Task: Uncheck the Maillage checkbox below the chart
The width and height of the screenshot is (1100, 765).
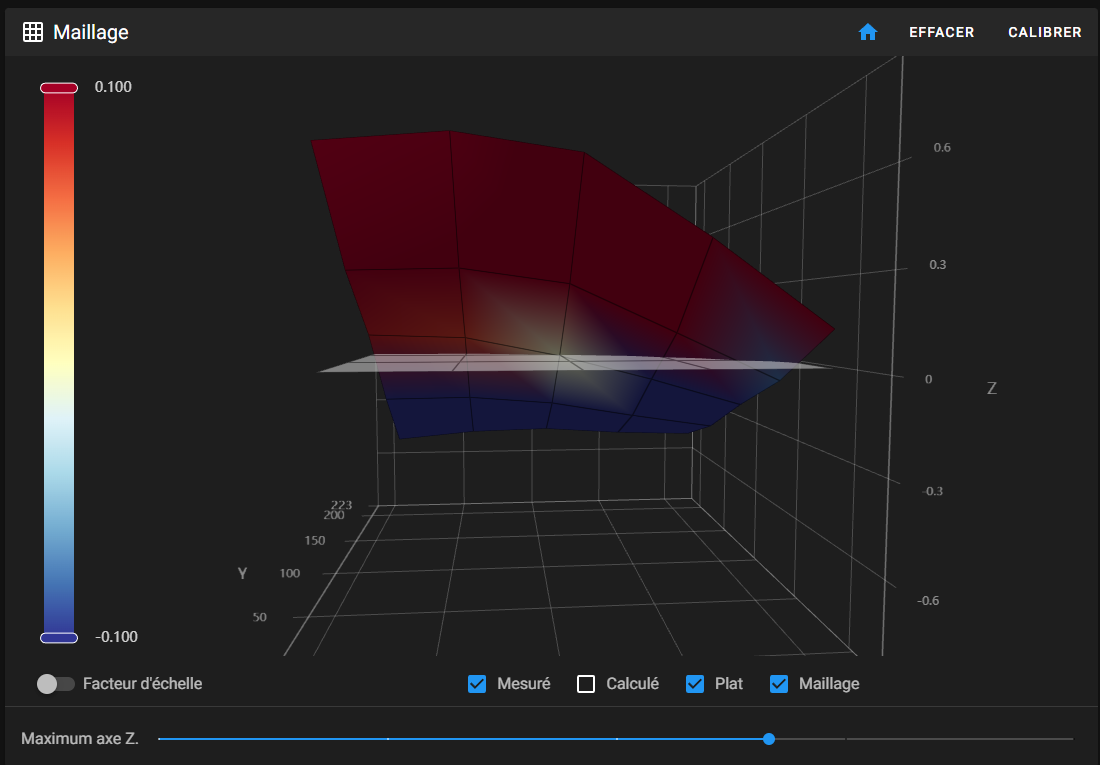Action: click(779, 684)
